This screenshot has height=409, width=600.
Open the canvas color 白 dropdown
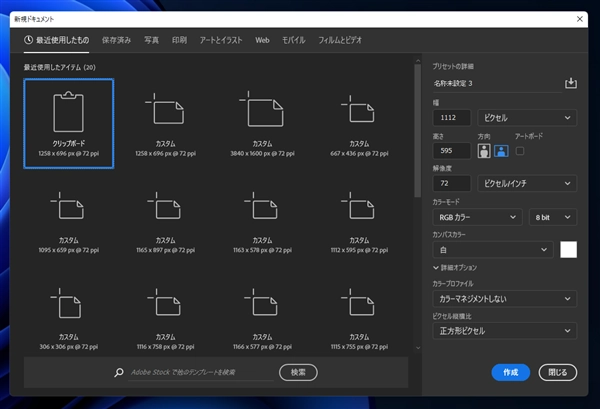coord(493,250)
